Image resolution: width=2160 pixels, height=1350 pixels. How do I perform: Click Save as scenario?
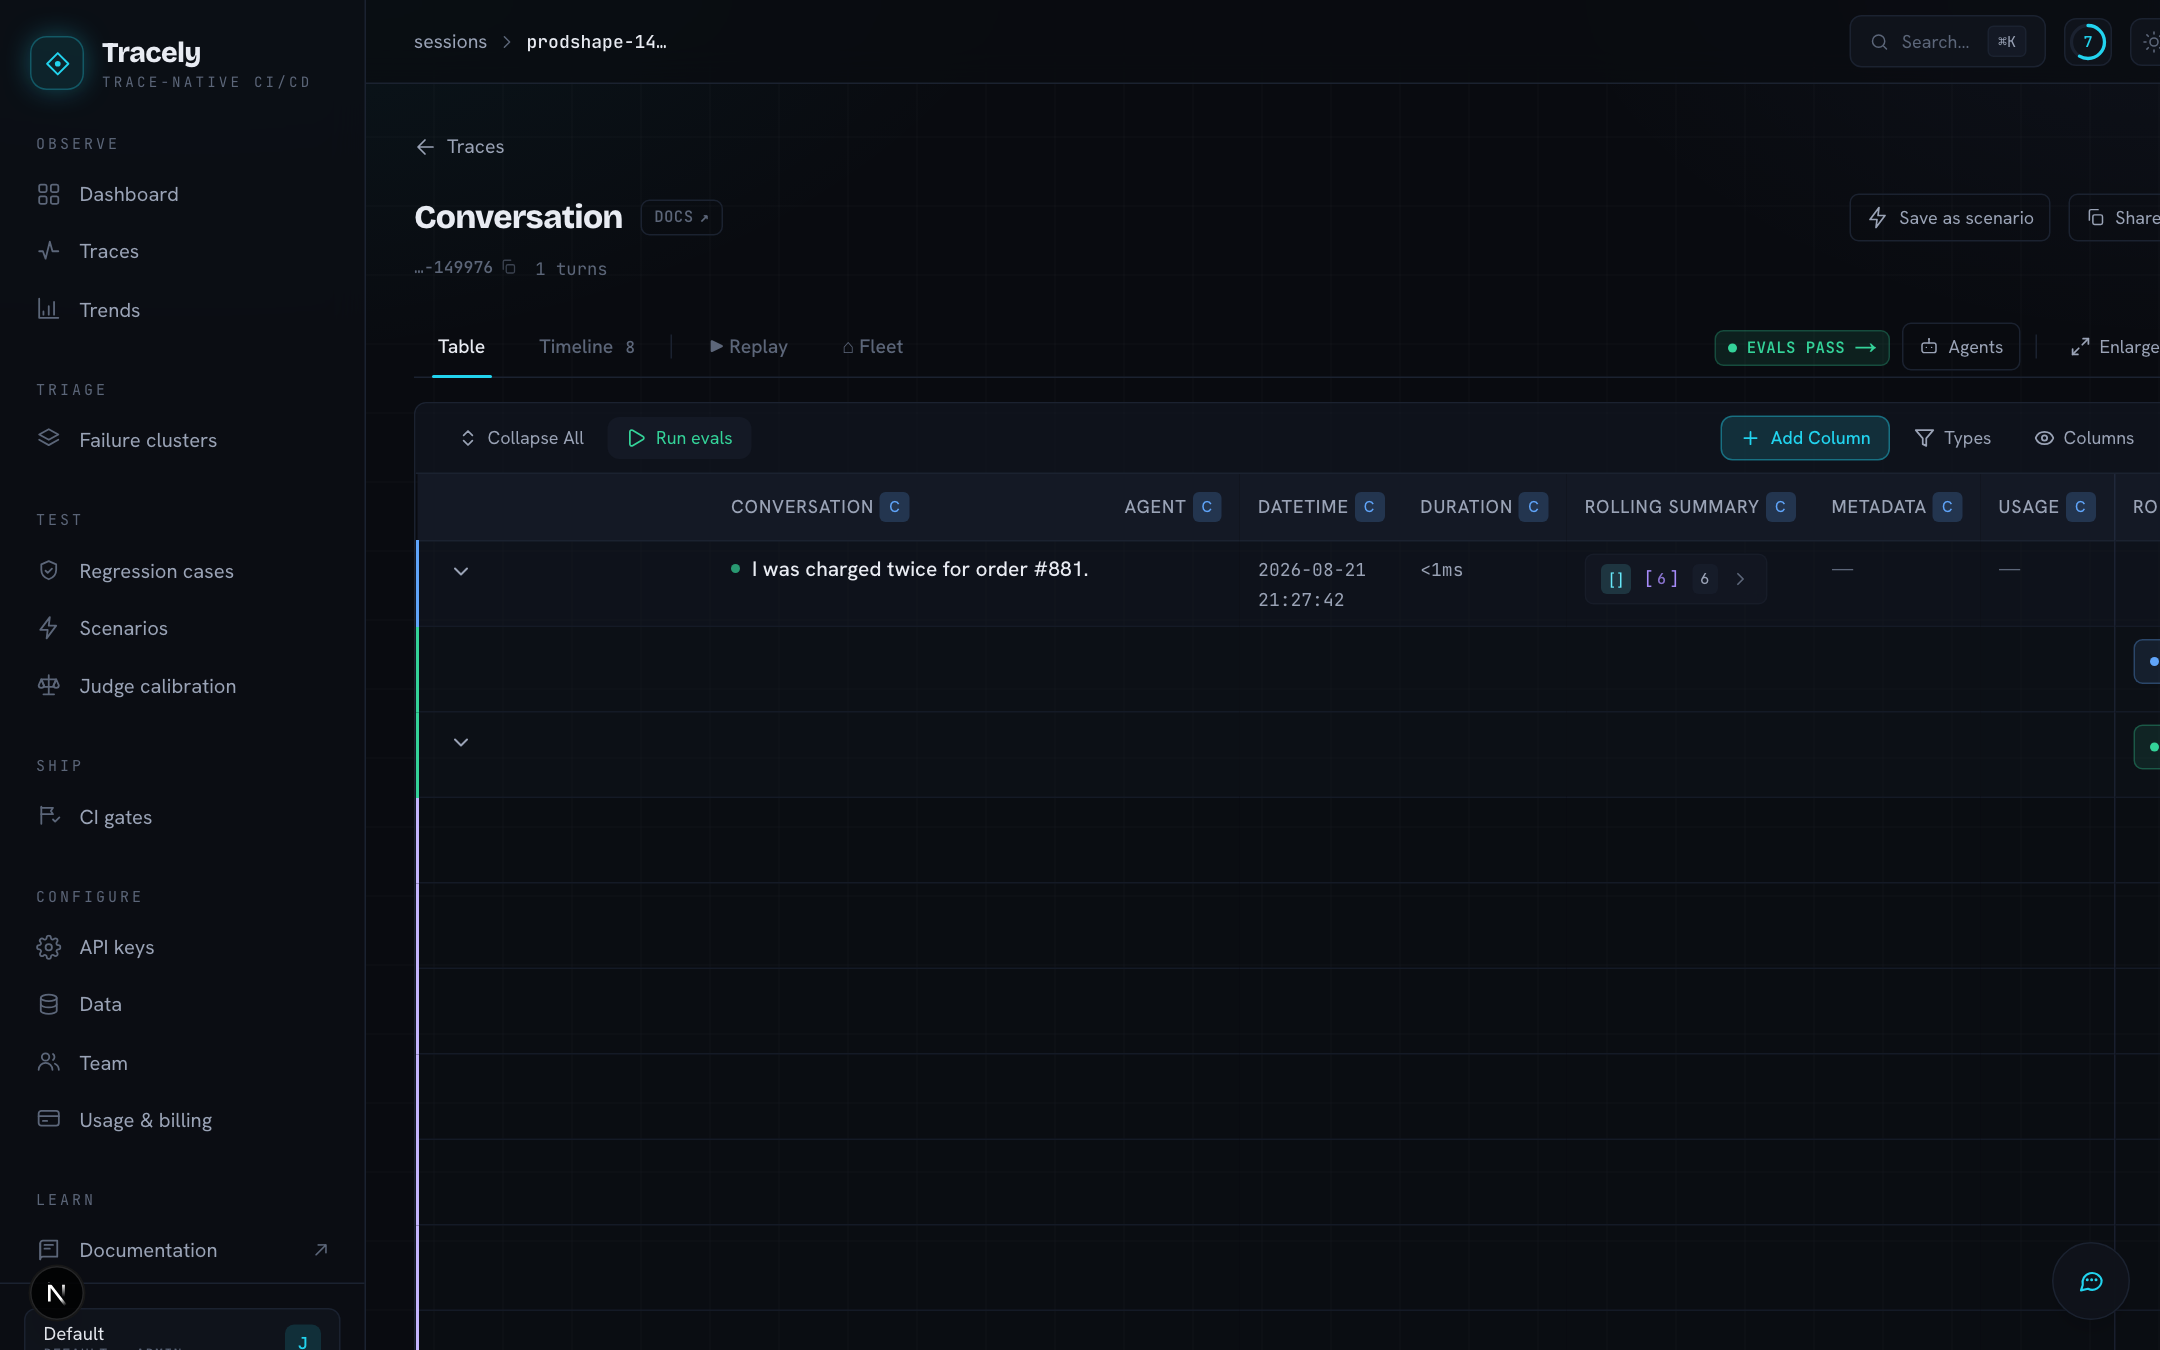1949,218
